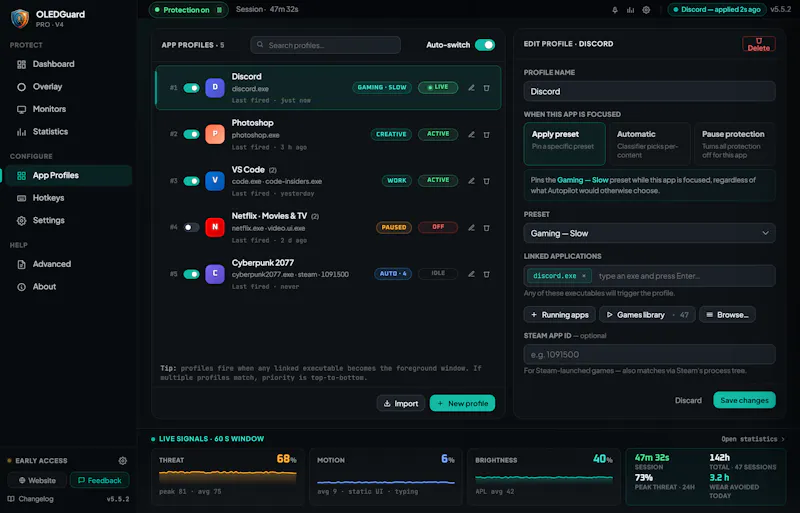Click the red Delete profile button

[x=759, y=44]
